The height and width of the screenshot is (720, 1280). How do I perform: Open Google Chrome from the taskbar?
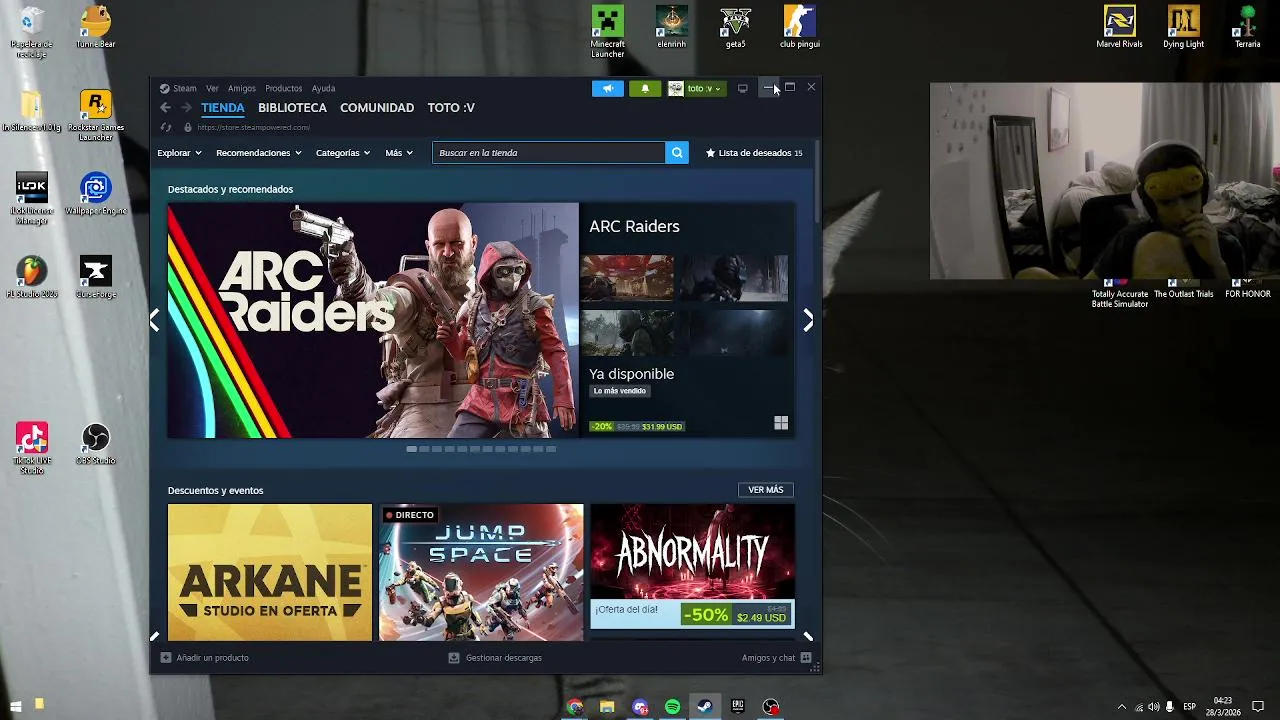574,707
